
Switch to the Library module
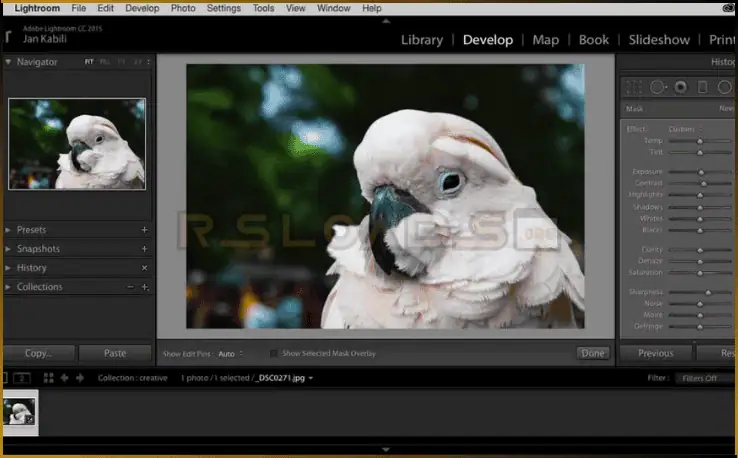(422, 40)
